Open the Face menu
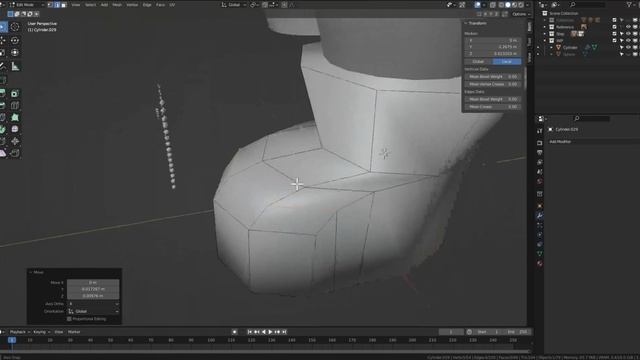640x360 pixels. [x=160, y=5]
